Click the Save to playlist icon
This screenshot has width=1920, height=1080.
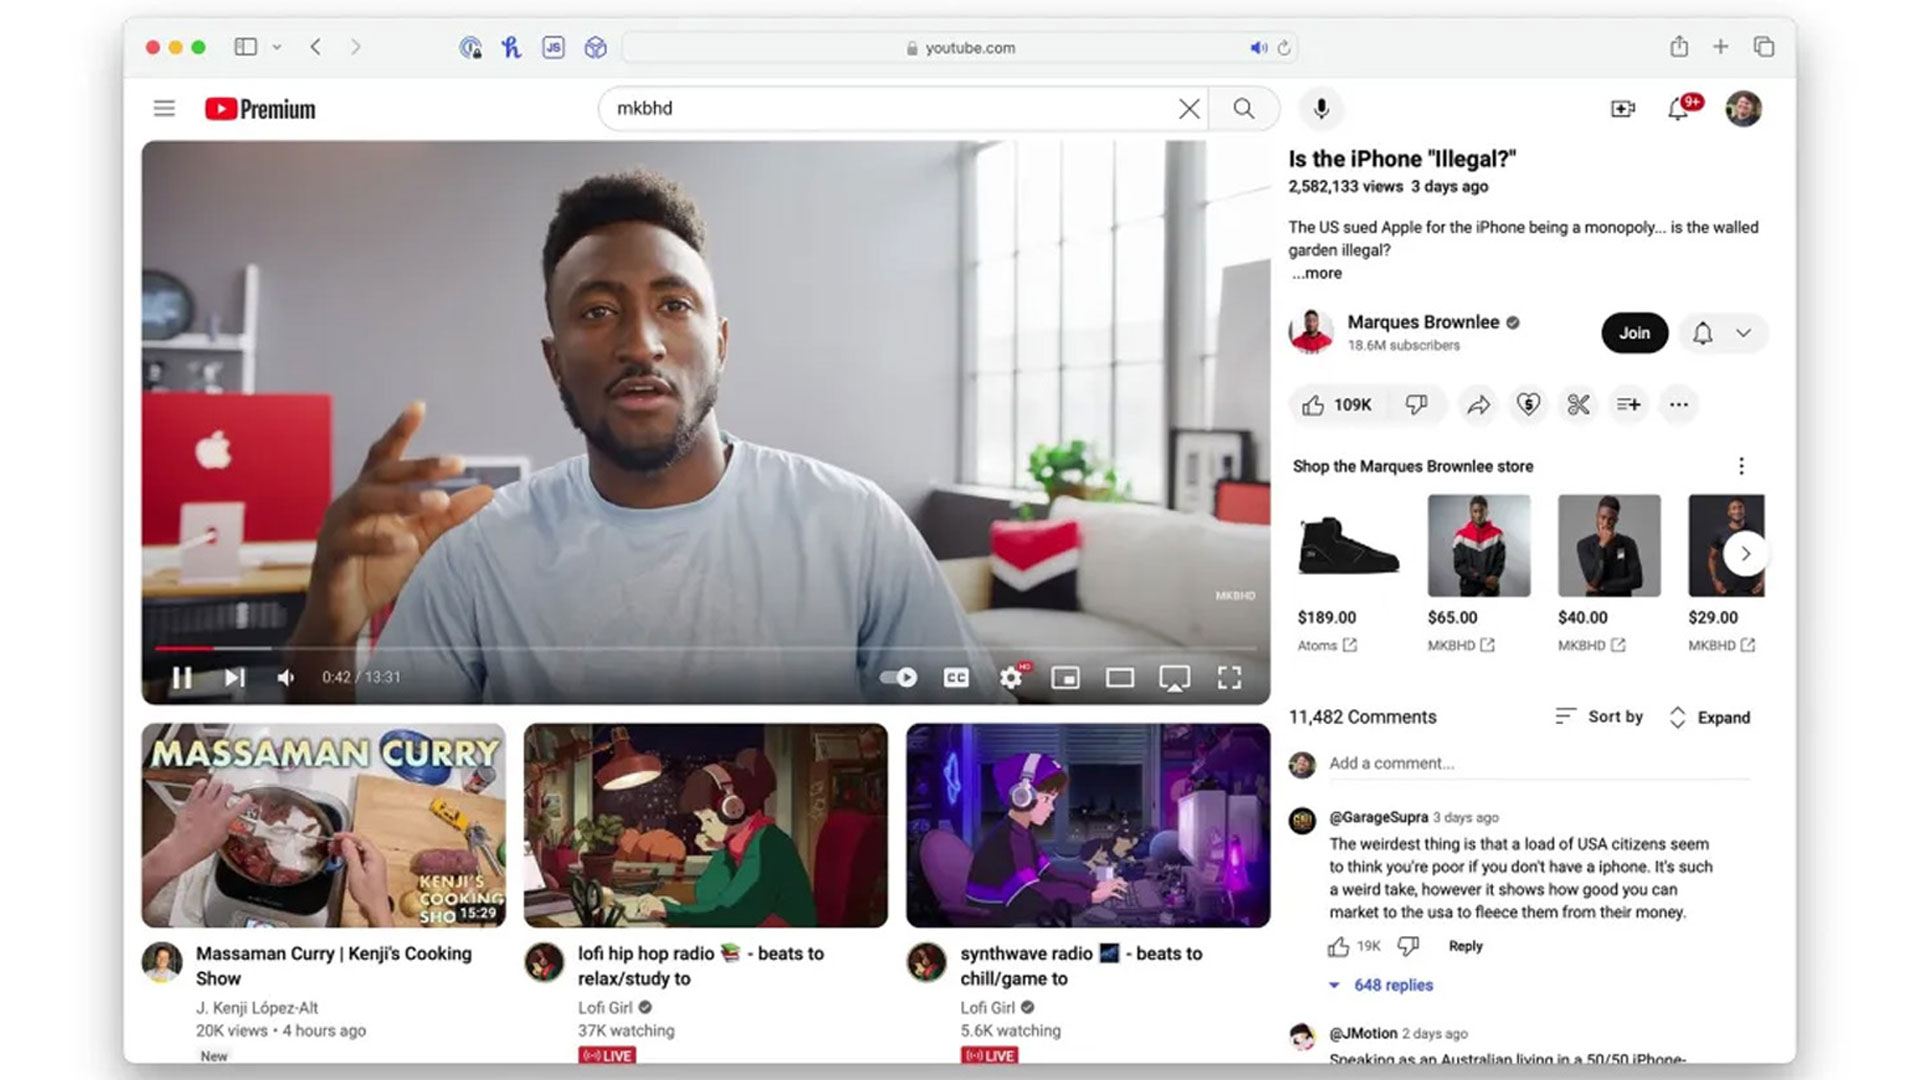click(1628, 404)
